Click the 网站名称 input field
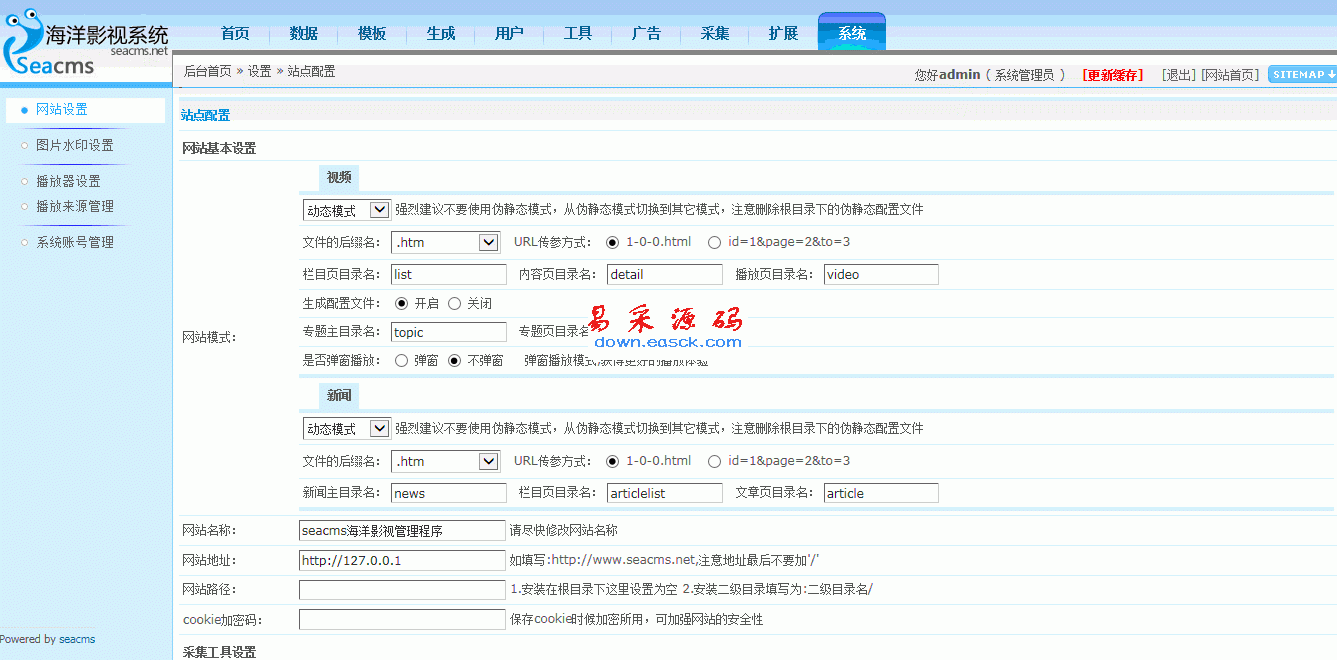The width and height of the screenshot is (1337, 660). [x=402, y=530]
